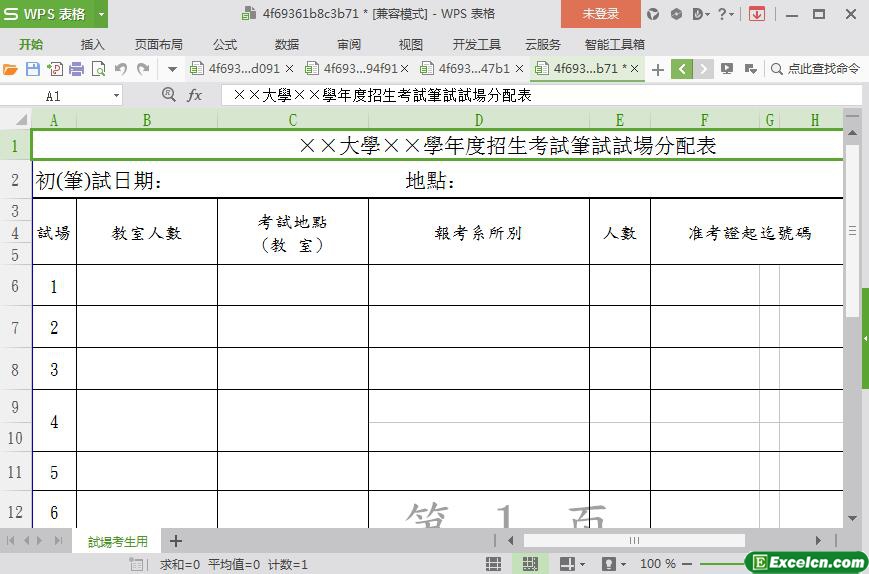Close the 4f693...94f91 document tab
Image resolution: width=869 pixels, height=574 pixels.
click(405, 69)
